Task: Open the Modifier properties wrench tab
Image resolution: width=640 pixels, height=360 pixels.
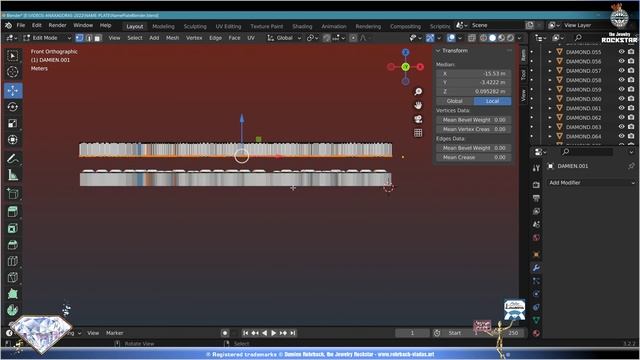Action: 536,268
